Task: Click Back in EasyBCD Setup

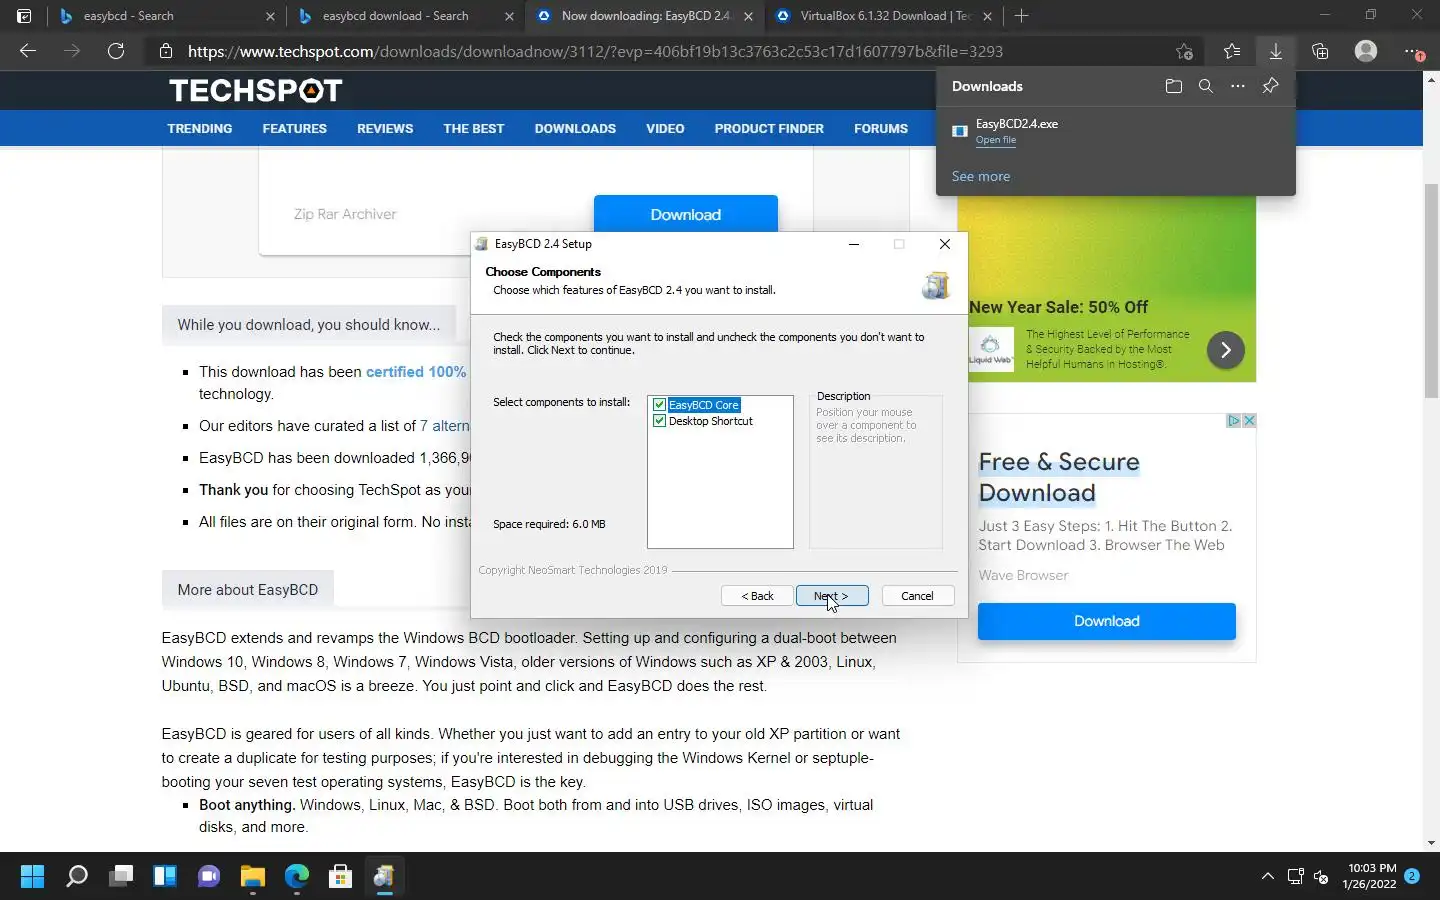Action: pyautogui.click(x=757, y=596)
